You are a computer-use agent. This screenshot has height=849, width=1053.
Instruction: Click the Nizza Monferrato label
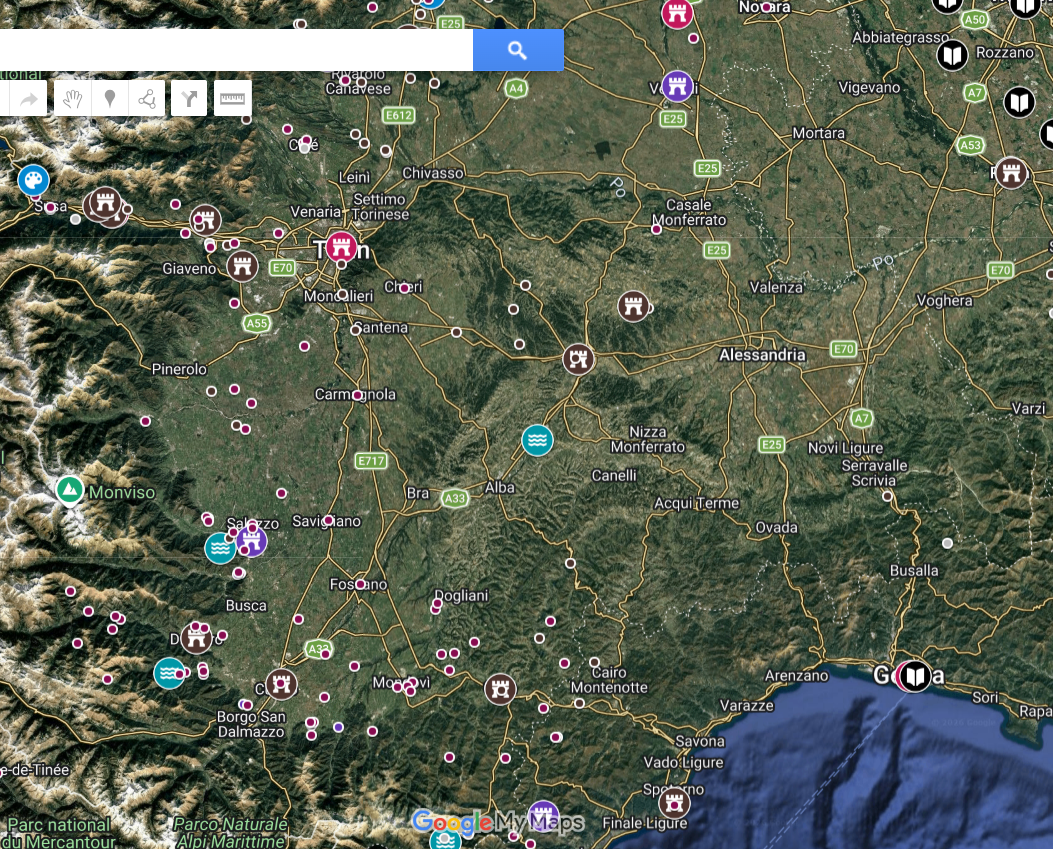647,439
